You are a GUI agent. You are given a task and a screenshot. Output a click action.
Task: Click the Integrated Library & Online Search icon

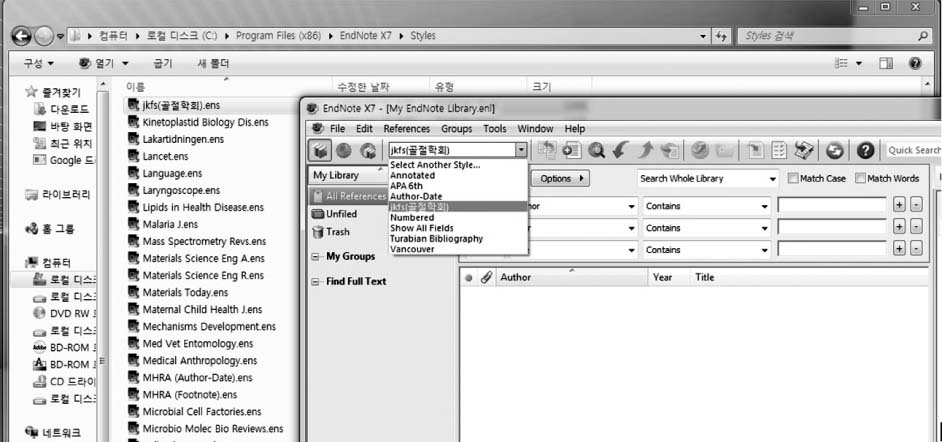[x=368, y=150]
